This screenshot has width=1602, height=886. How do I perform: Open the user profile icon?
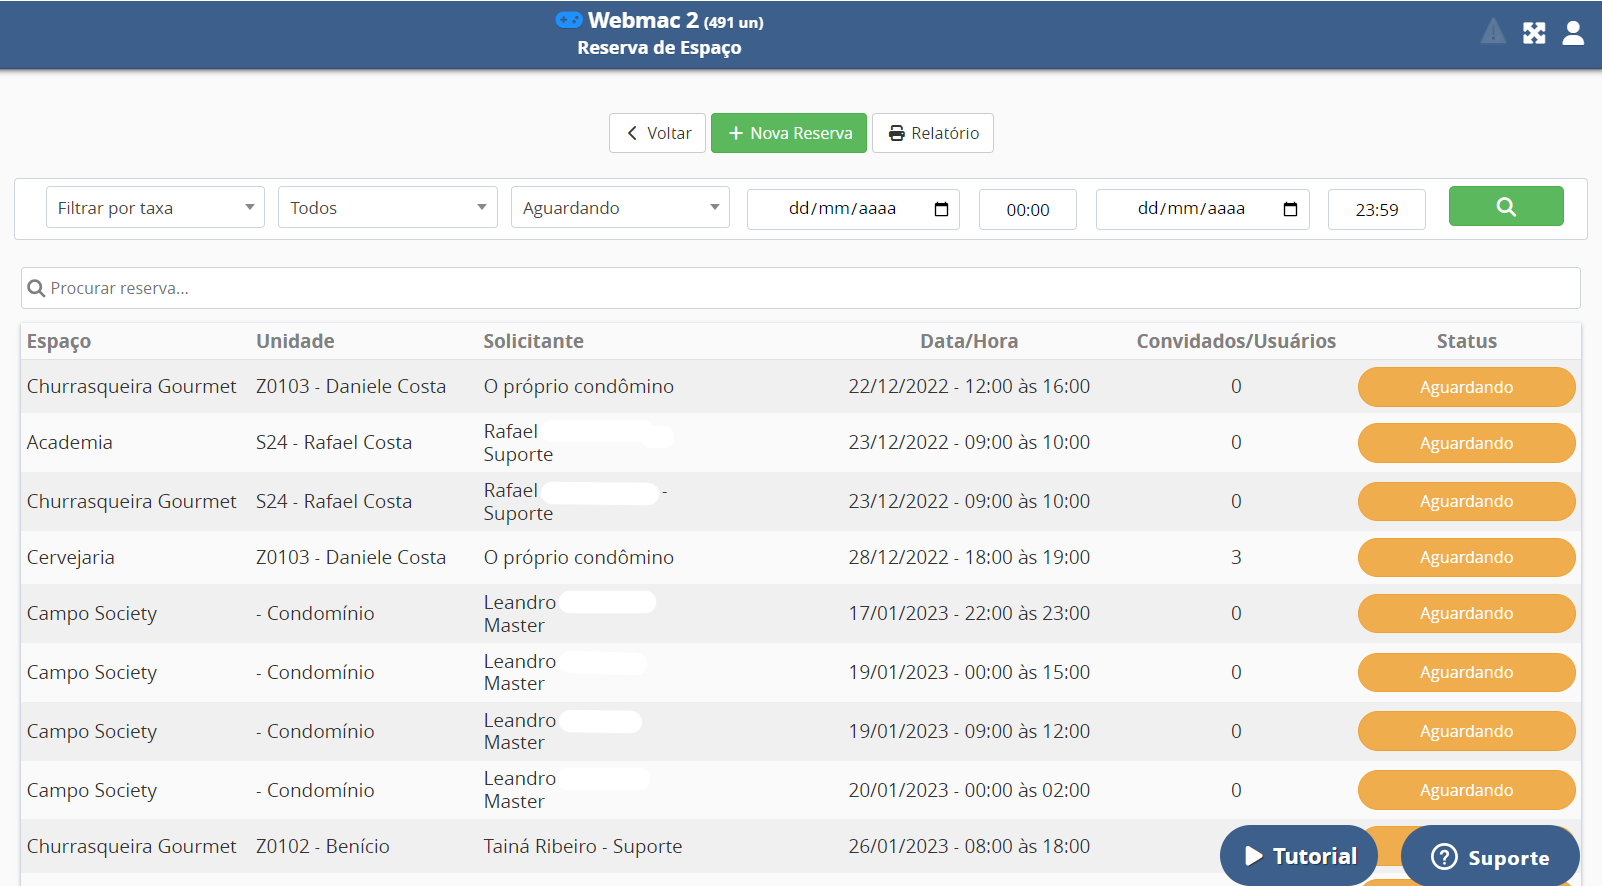coord(1573,33)
